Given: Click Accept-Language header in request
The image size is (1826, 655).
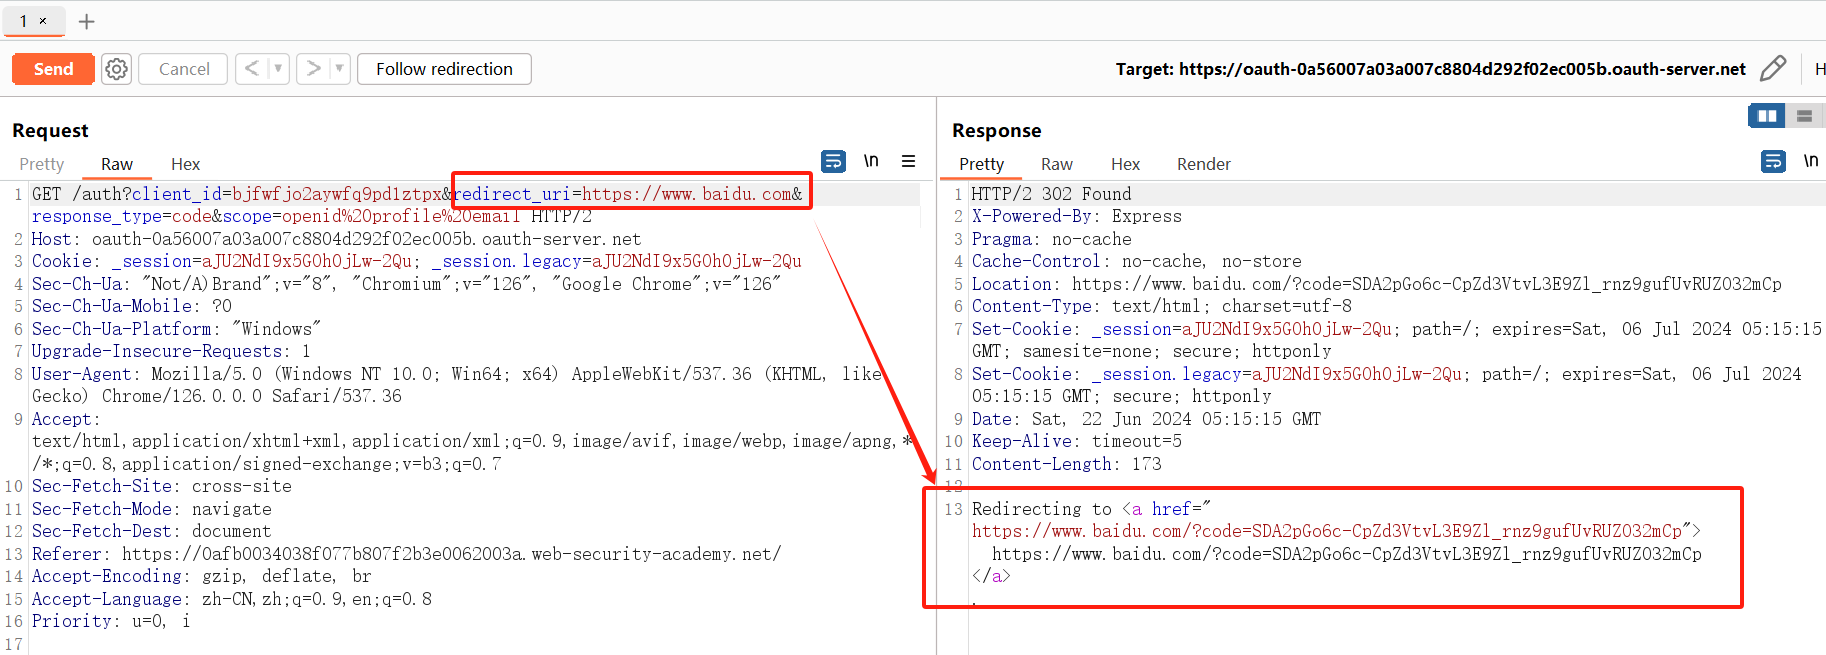Looking at the screenshot, I should click(x=232, y=599).
